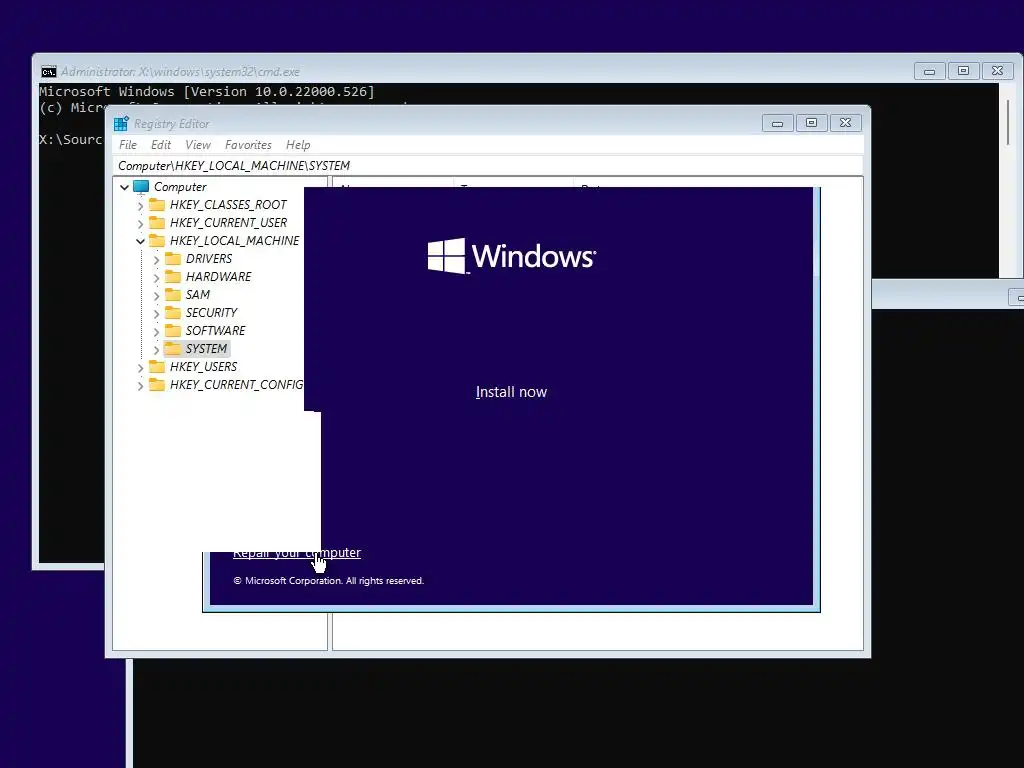
Task: Open the Help menu in Registry Editor
Action: click(298, 145)
